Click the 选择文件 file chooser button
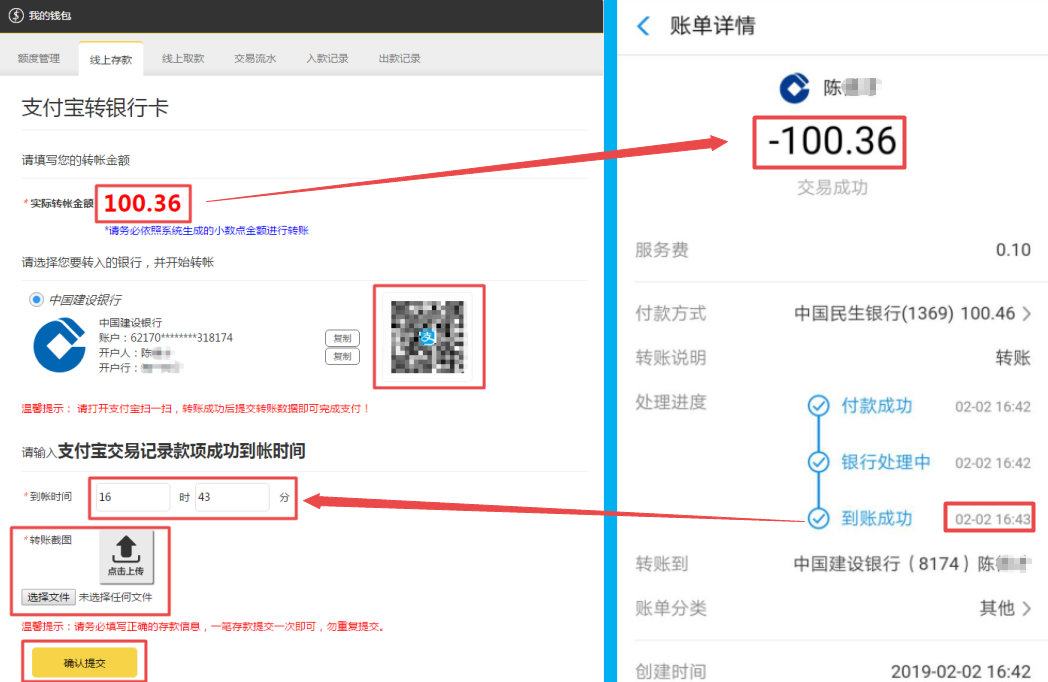 [x=48, y=597]
